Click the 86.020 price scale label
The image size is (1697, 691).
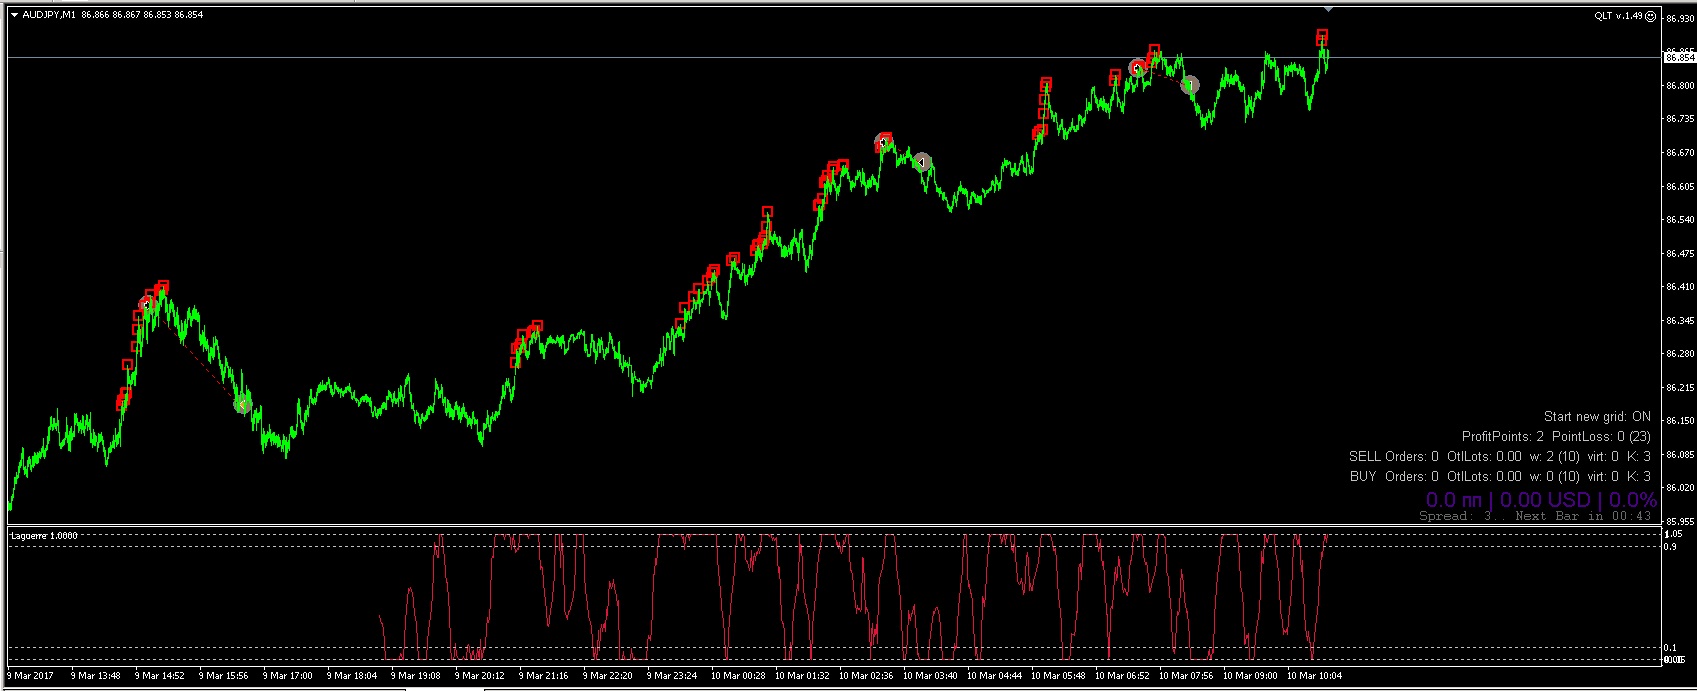coord(1679,488)
